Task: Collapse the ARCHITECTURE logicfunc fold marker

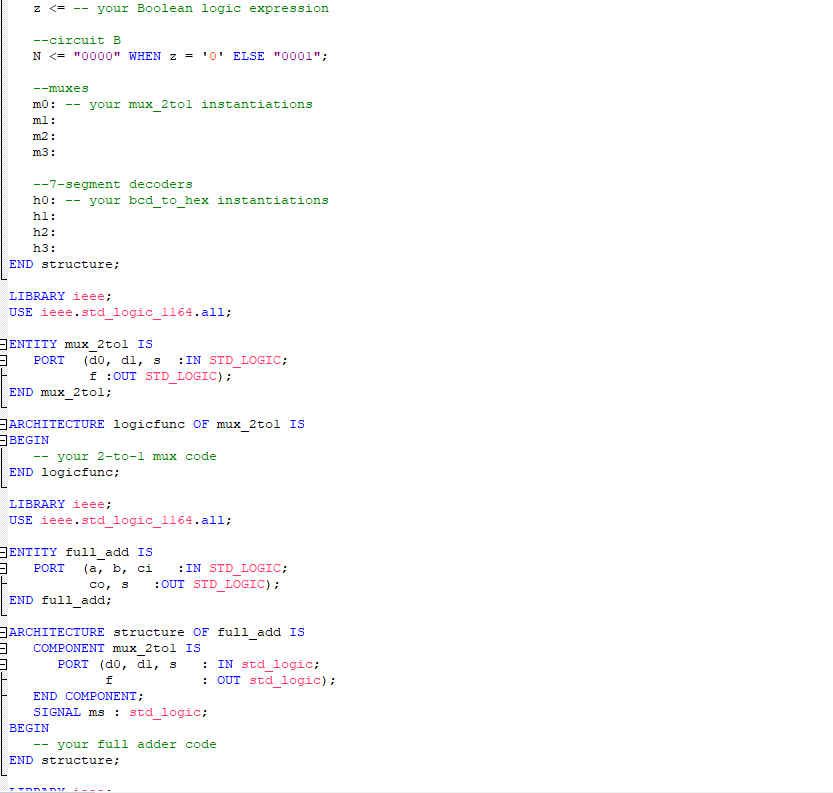Action: tap(3, 424)
